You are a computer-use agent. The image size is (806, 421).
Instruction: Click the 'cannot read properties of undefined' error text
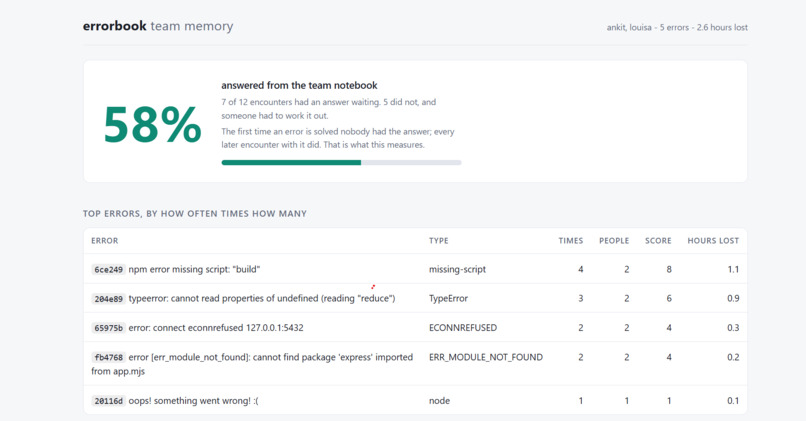click(262, 299)
